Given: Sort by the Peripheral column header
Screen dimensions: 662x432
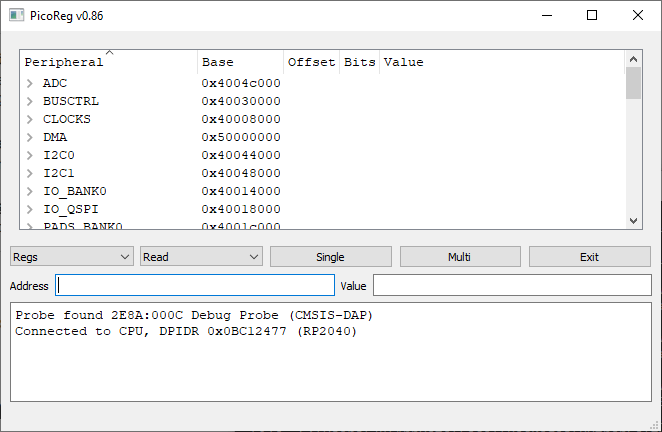Looking at the screenshot, I should coord(108,62).
